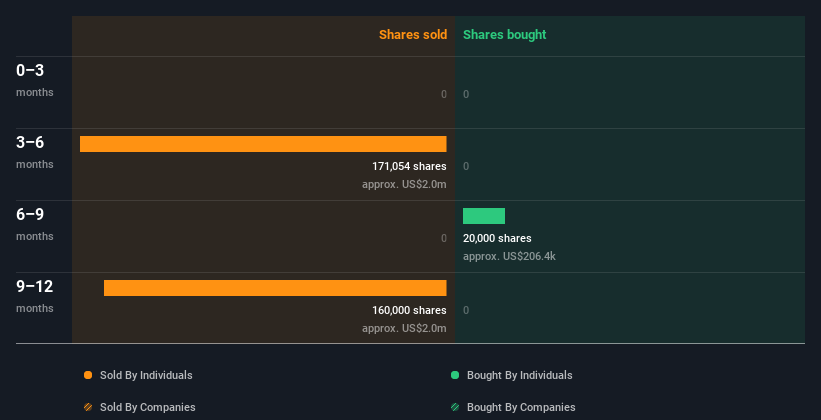The width and height of the screenshot is (821, 420).
Task: Click the 9–12 months row label
Action: point(35,296)
